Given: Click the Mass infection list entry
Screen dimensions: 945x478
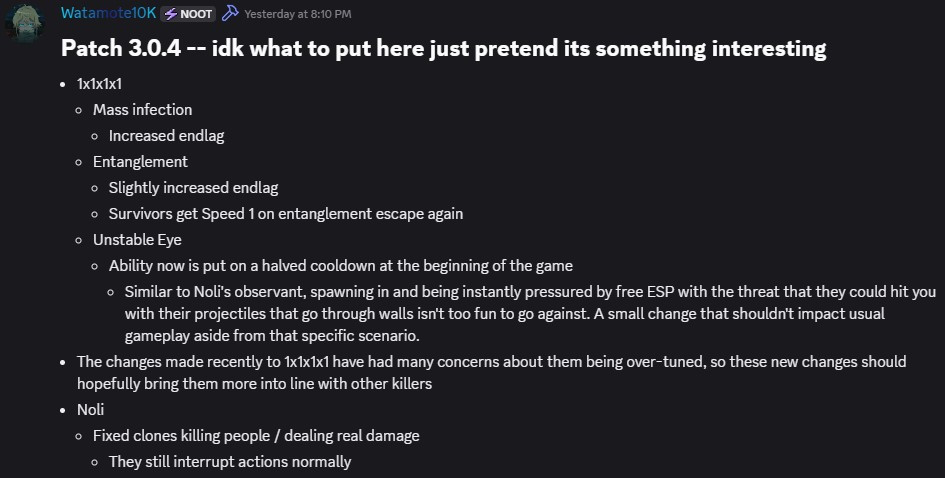Looking at the screenshot, I should click(142, 109).
